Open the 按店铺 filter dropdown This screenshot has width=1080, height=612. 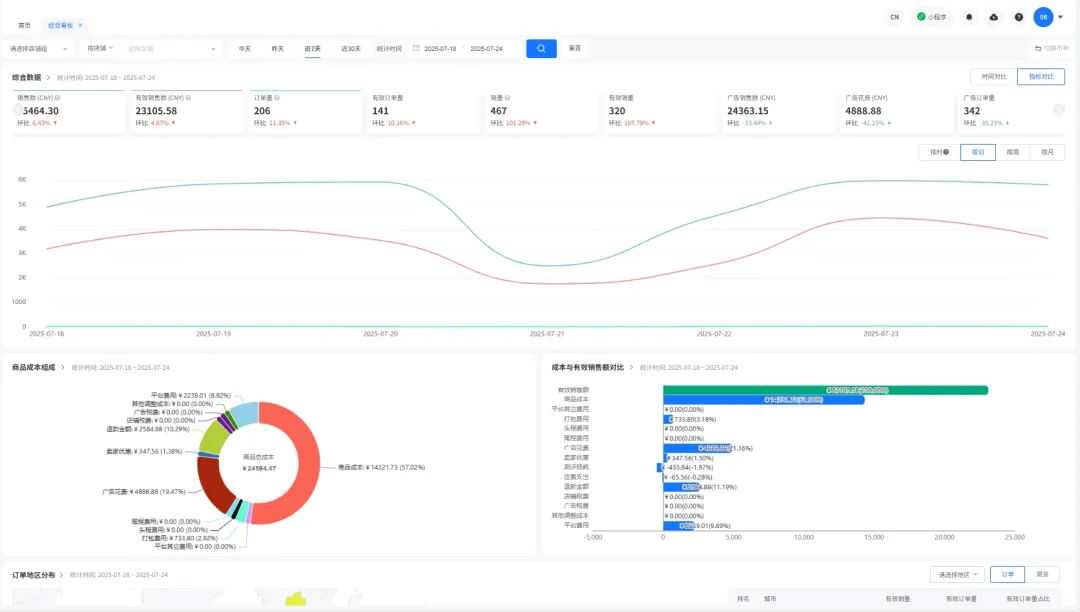coord(100,48)
